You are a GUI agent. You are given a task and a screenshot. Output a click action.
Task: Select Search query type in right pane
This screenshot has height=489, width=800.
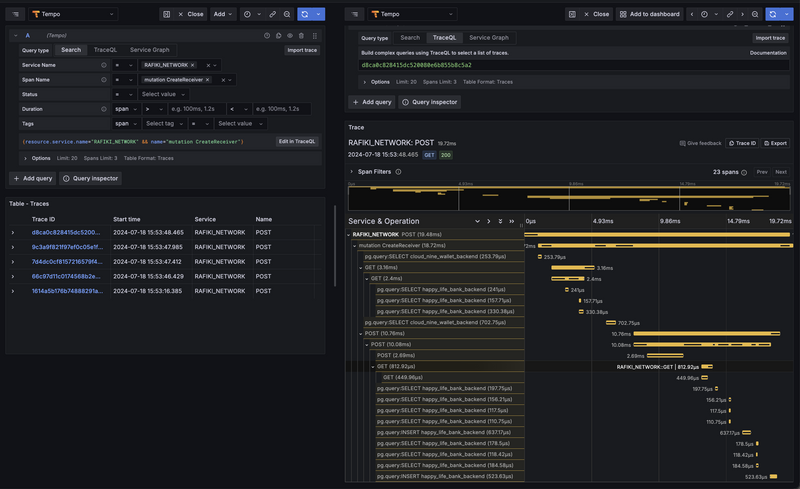click(410, 38)
